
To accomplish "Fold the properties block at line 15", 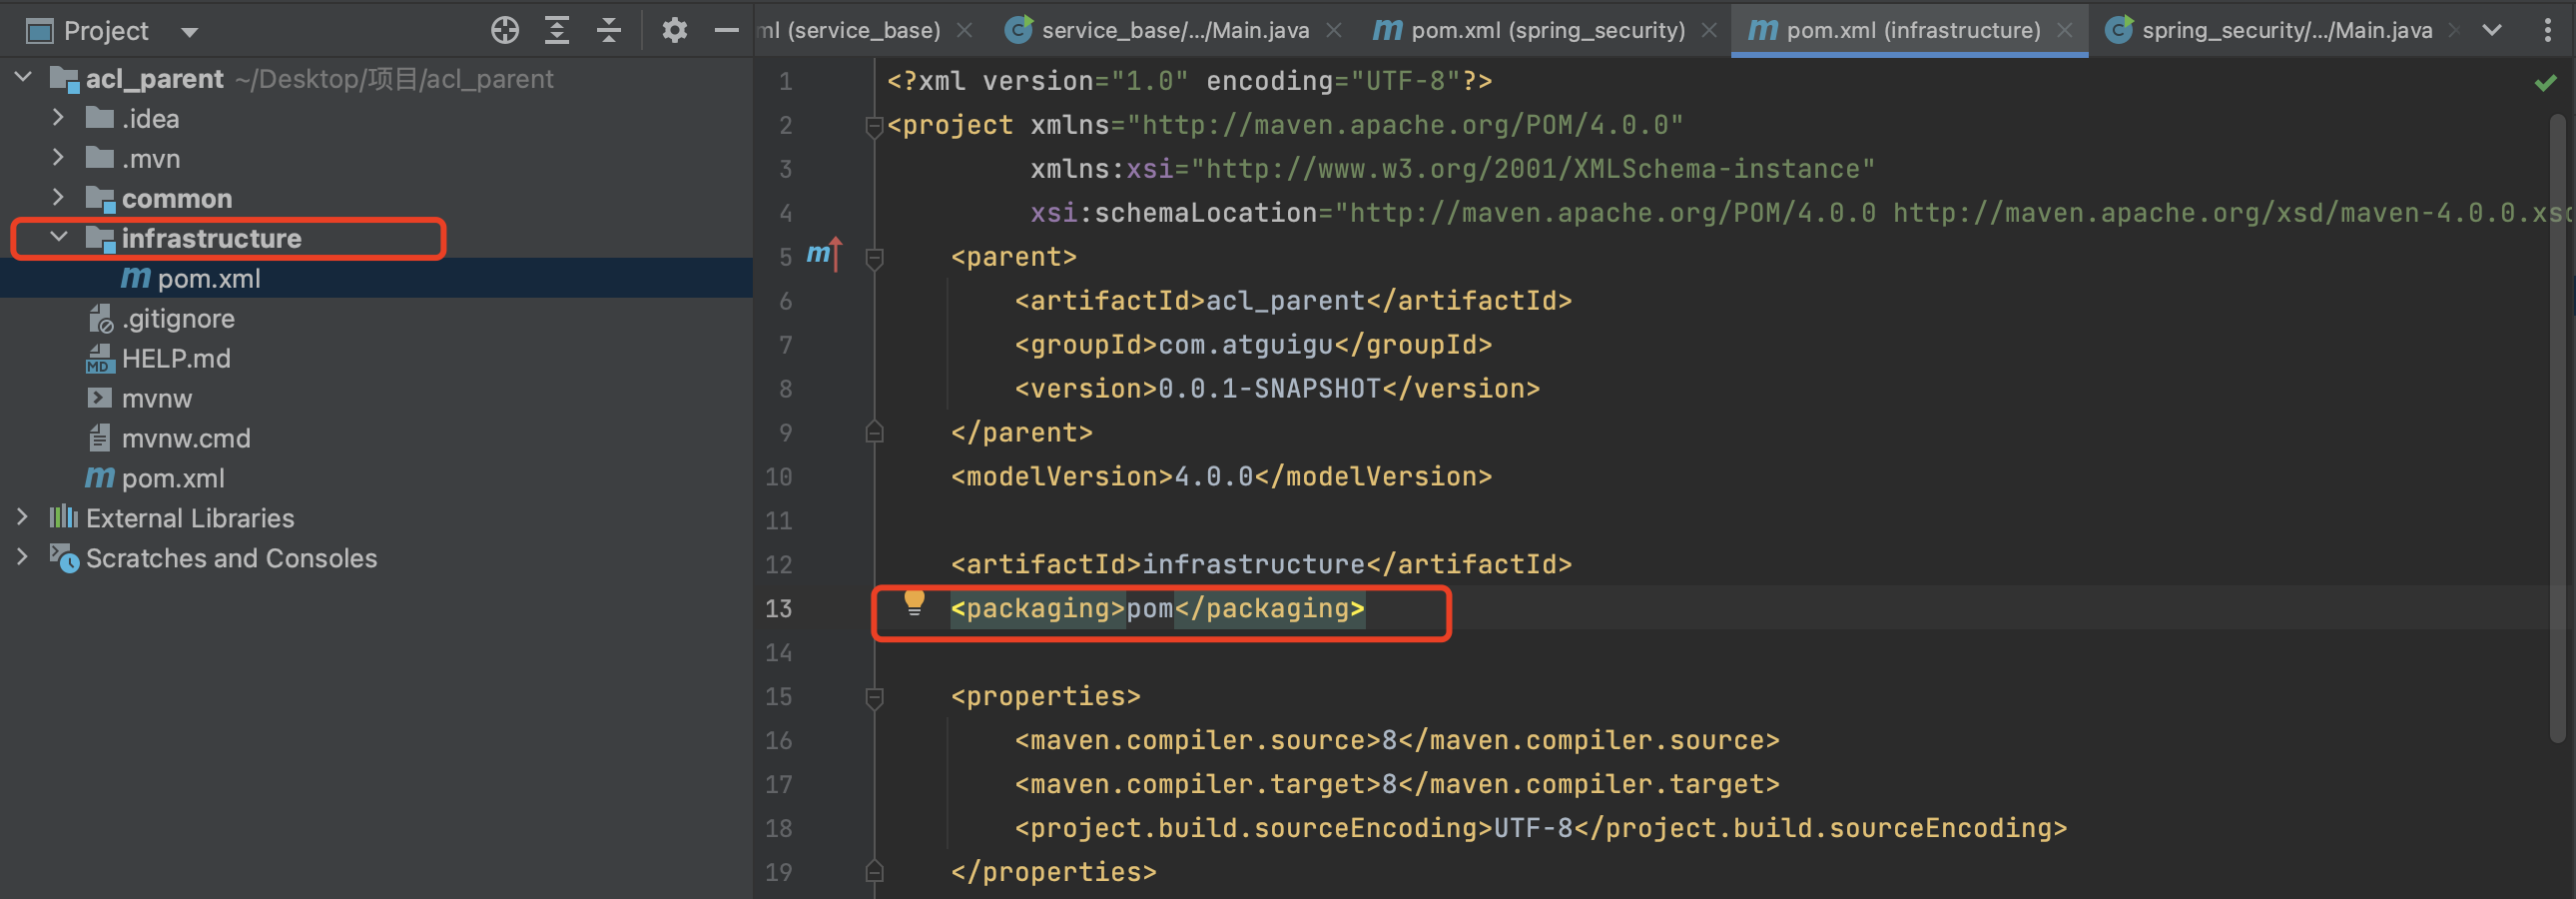I will [x=874, y=697].
